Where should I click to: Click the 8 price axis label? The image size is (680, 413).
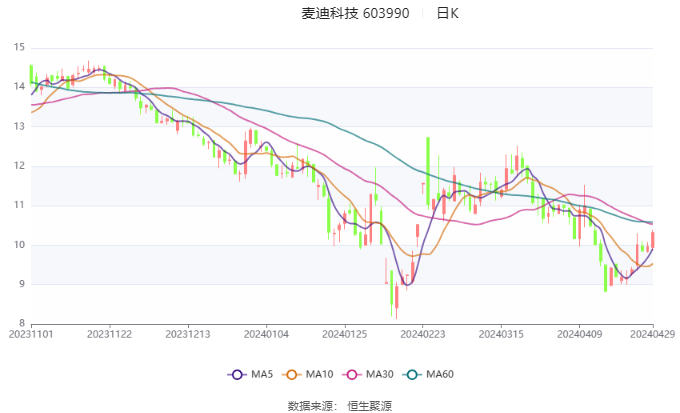click(19, 324)
